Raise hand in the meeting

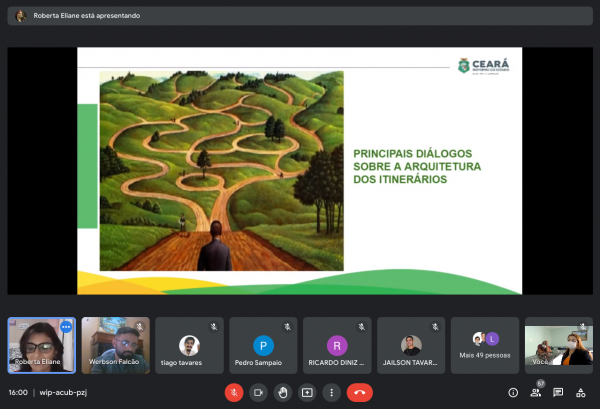tap(283, 393)
